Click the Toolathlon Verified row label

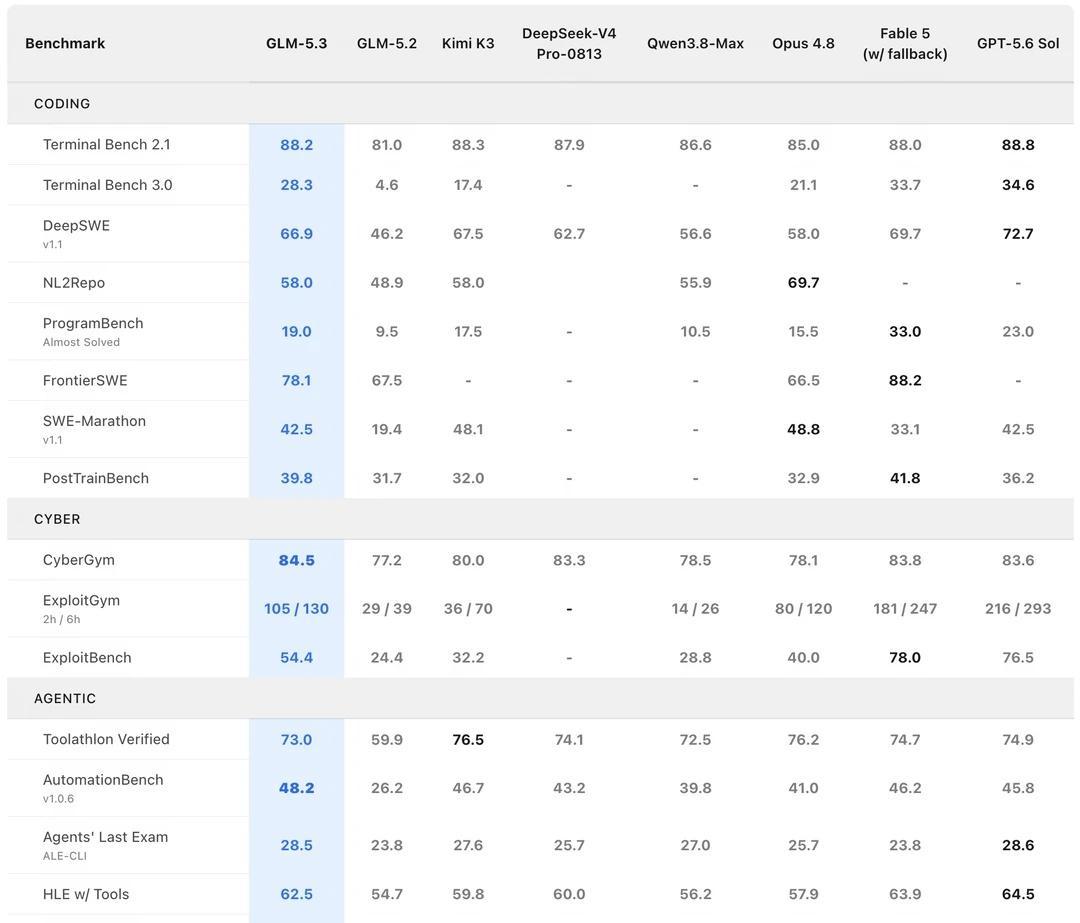(106, 739)
